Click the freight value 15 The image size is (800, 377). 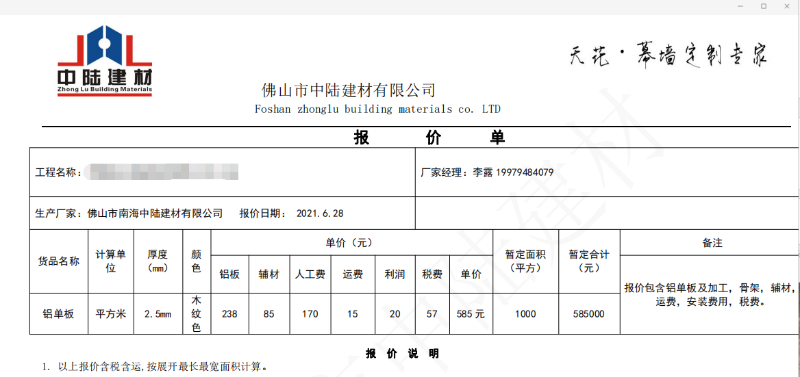click(x=353, y=314)
